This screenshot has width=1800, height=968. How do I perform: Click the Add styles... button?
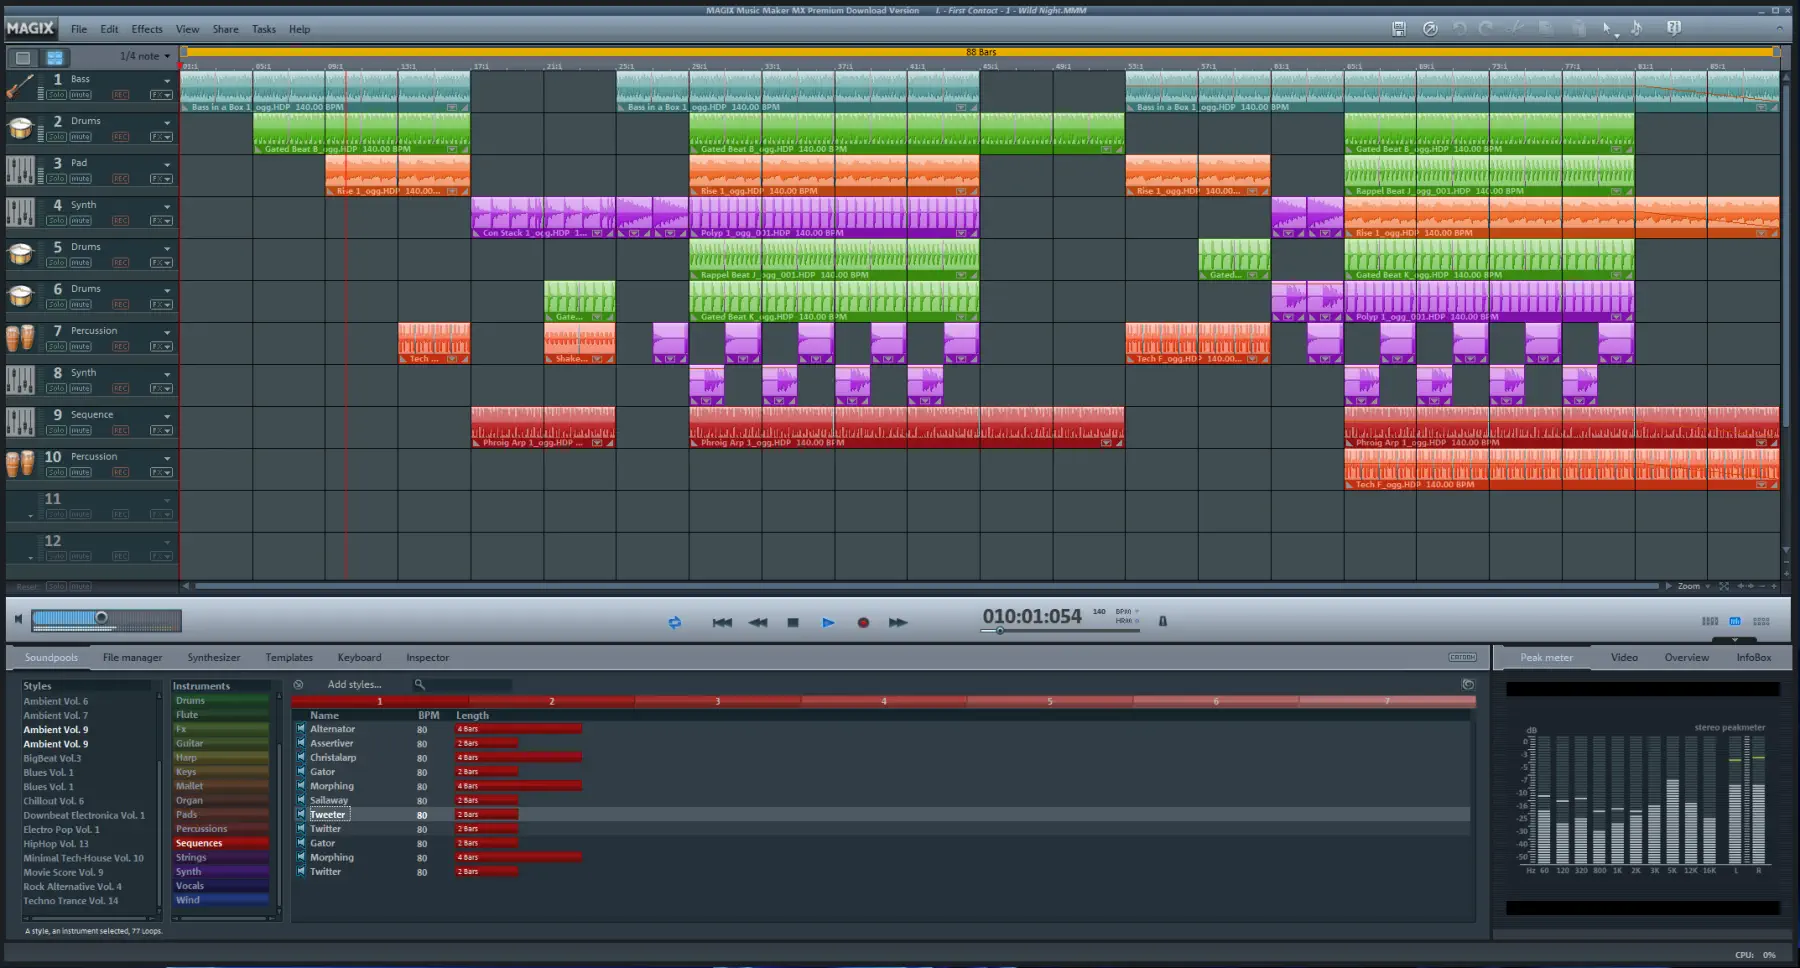(x=353, y=685)
